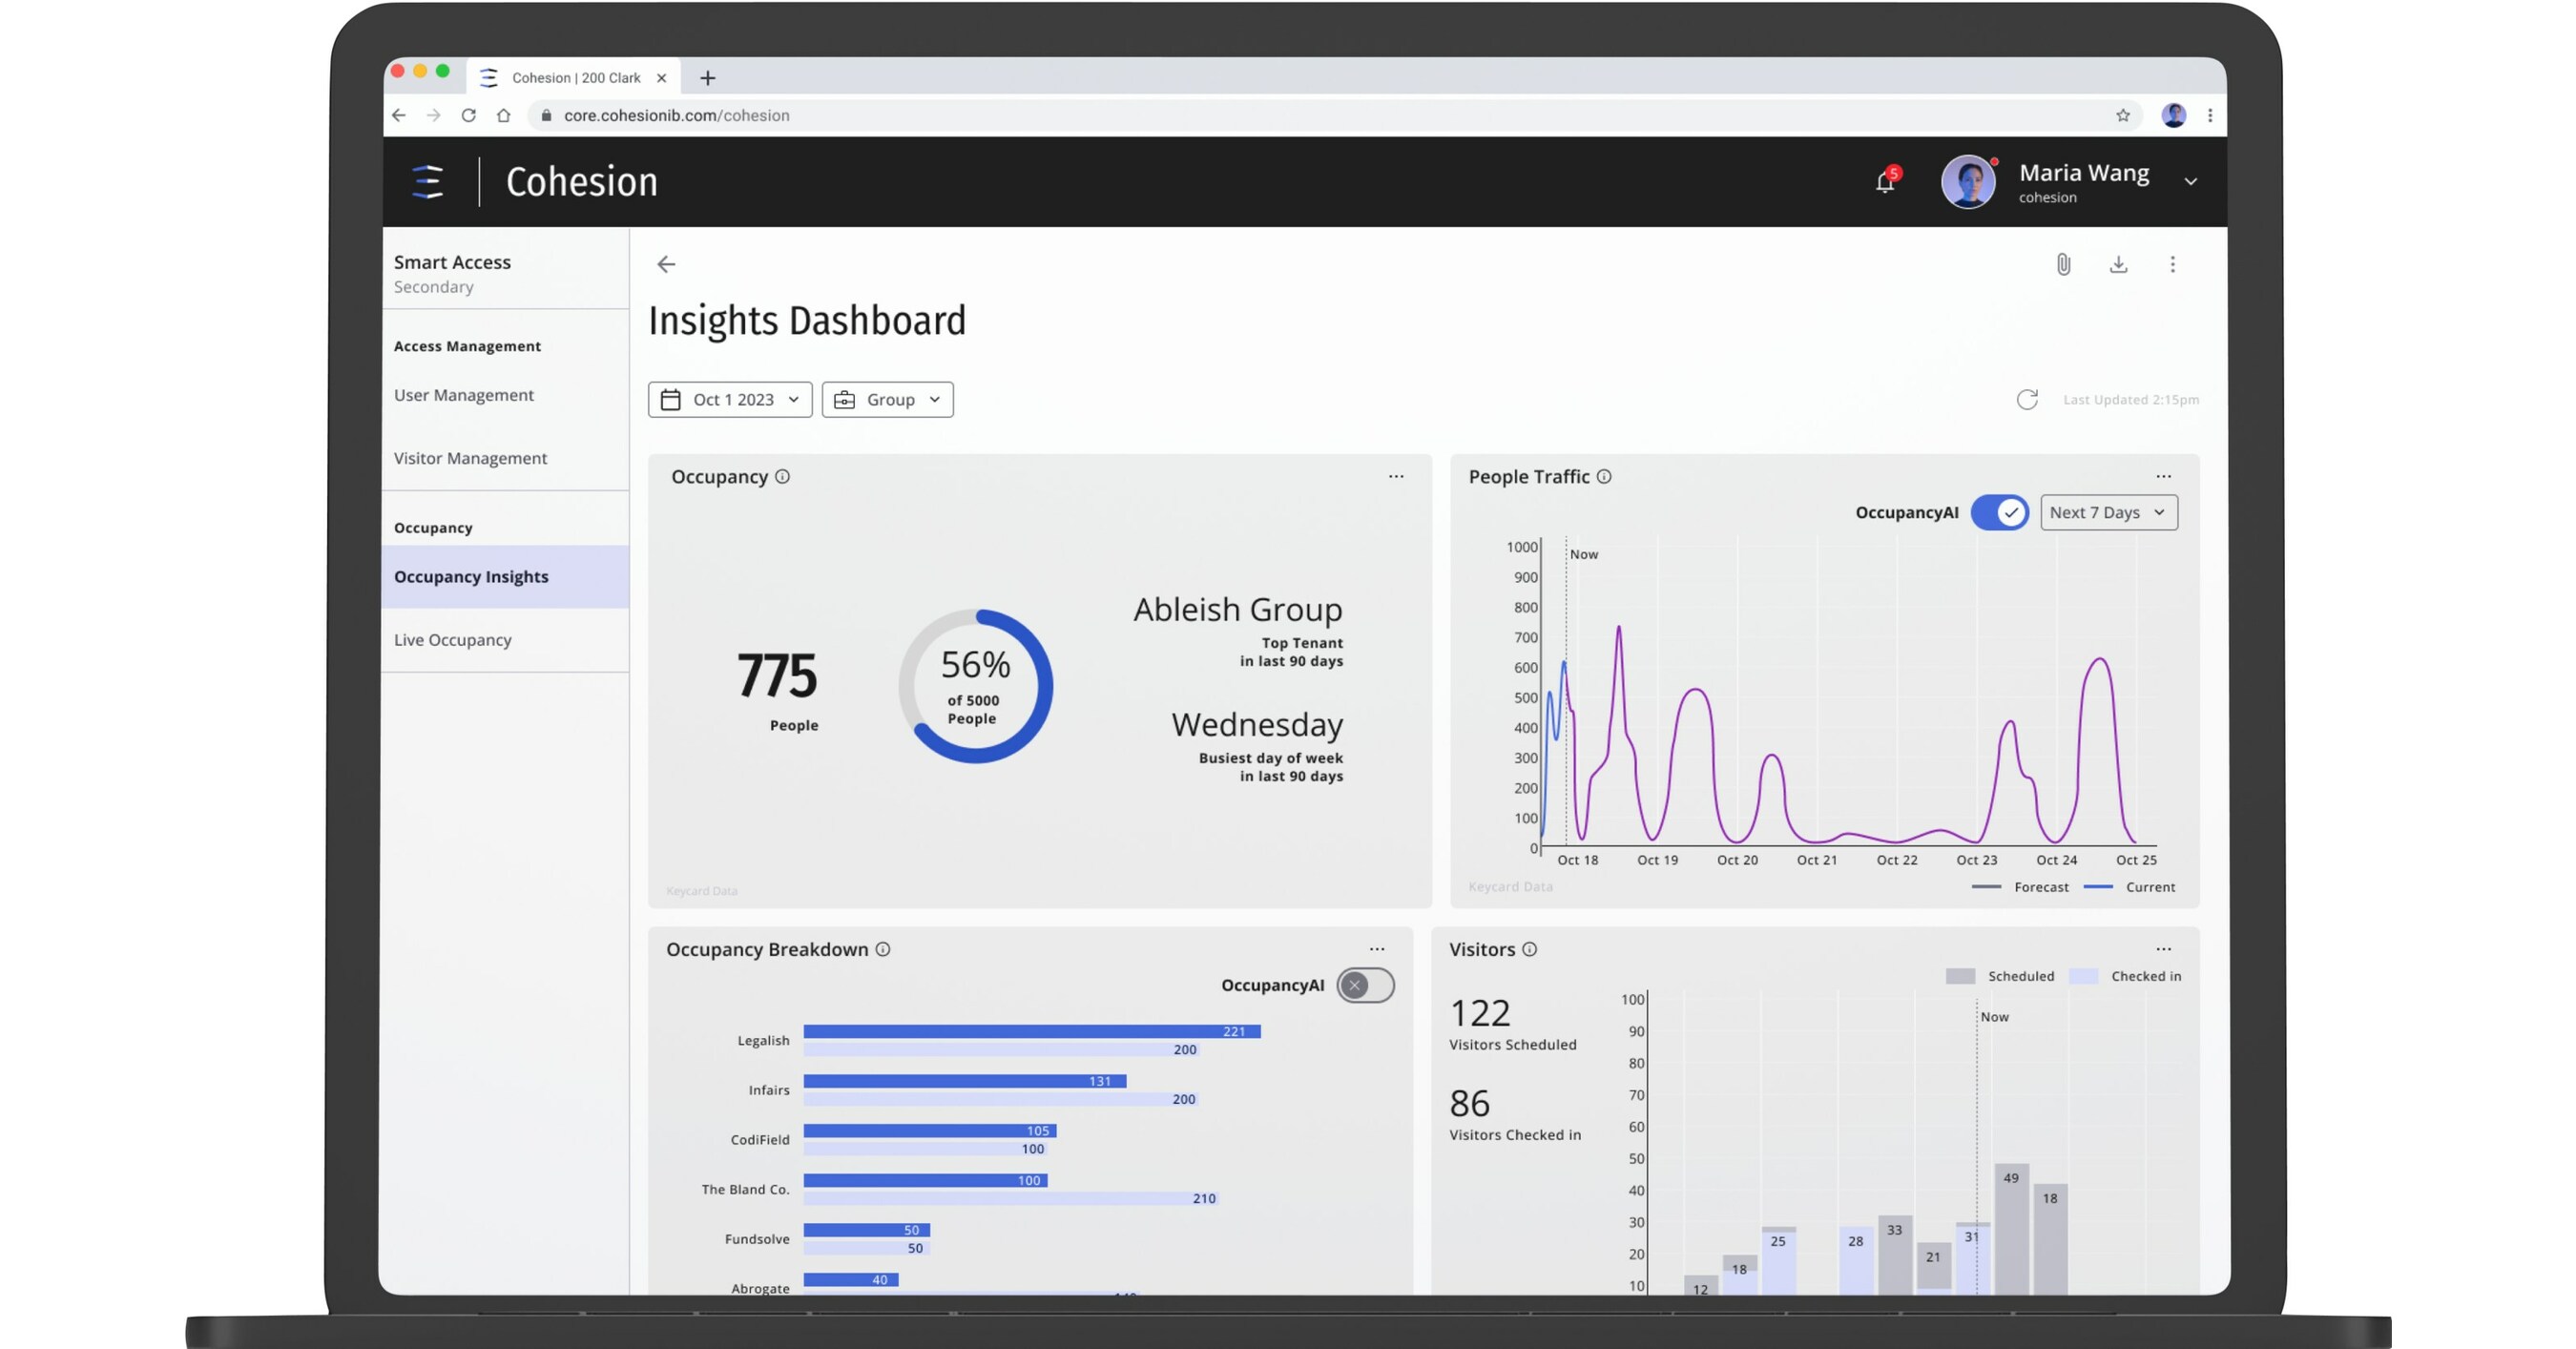2576x1349 pixels.
Task: Click the Cohesion hamburger logo icon
Action: pos(428,182)
